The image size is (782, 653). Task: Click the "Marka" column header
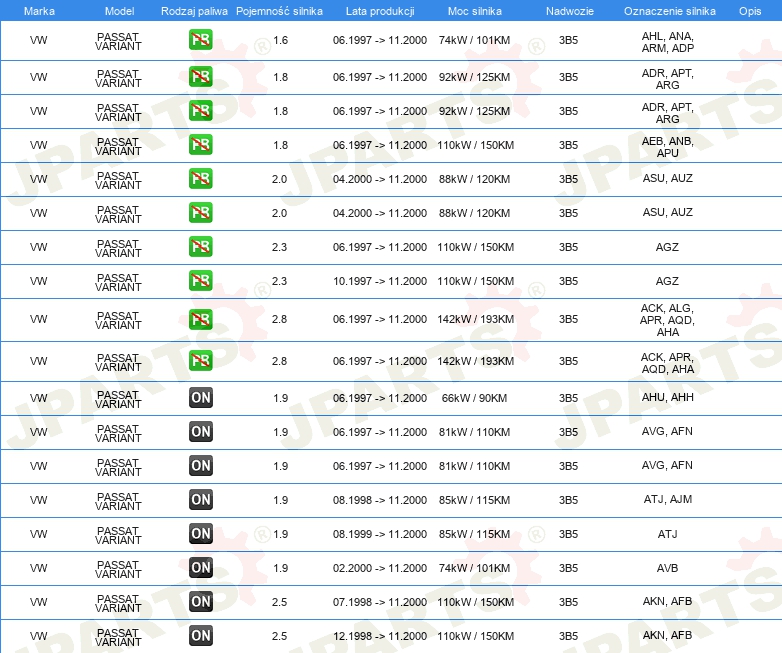[x=39, y=11]
